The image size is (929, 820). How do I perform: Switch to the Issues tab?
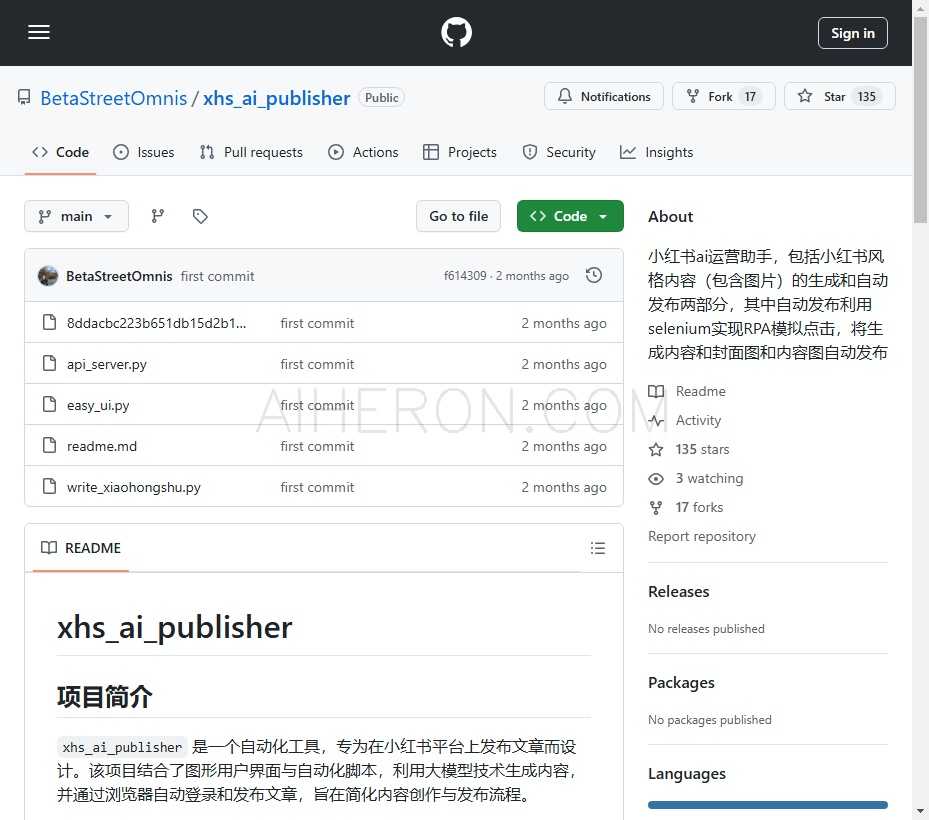(143, 152)
